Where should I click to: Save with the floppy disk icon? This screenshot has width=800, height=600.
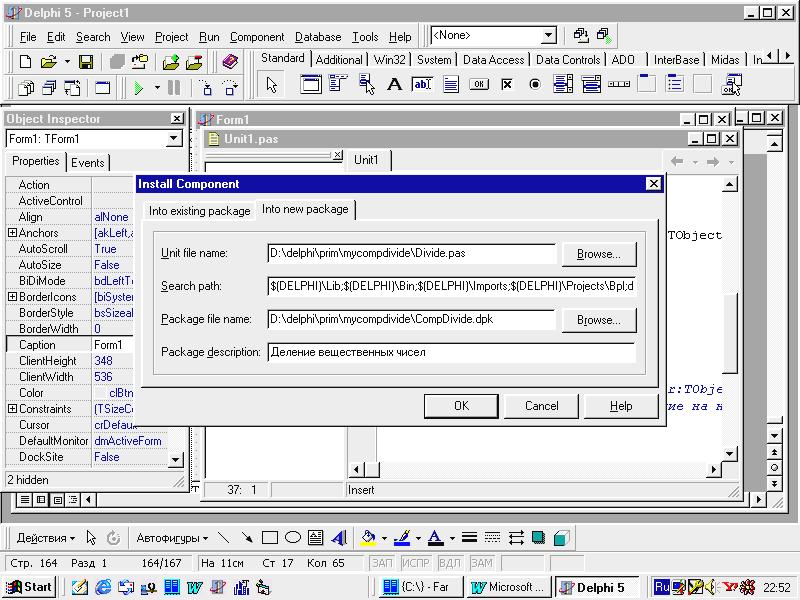(x=86, y=62)
